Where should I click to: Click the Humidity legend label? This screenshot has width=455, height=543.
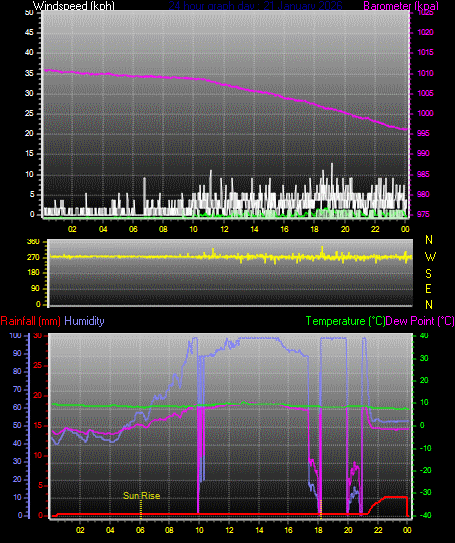(84, 321)
